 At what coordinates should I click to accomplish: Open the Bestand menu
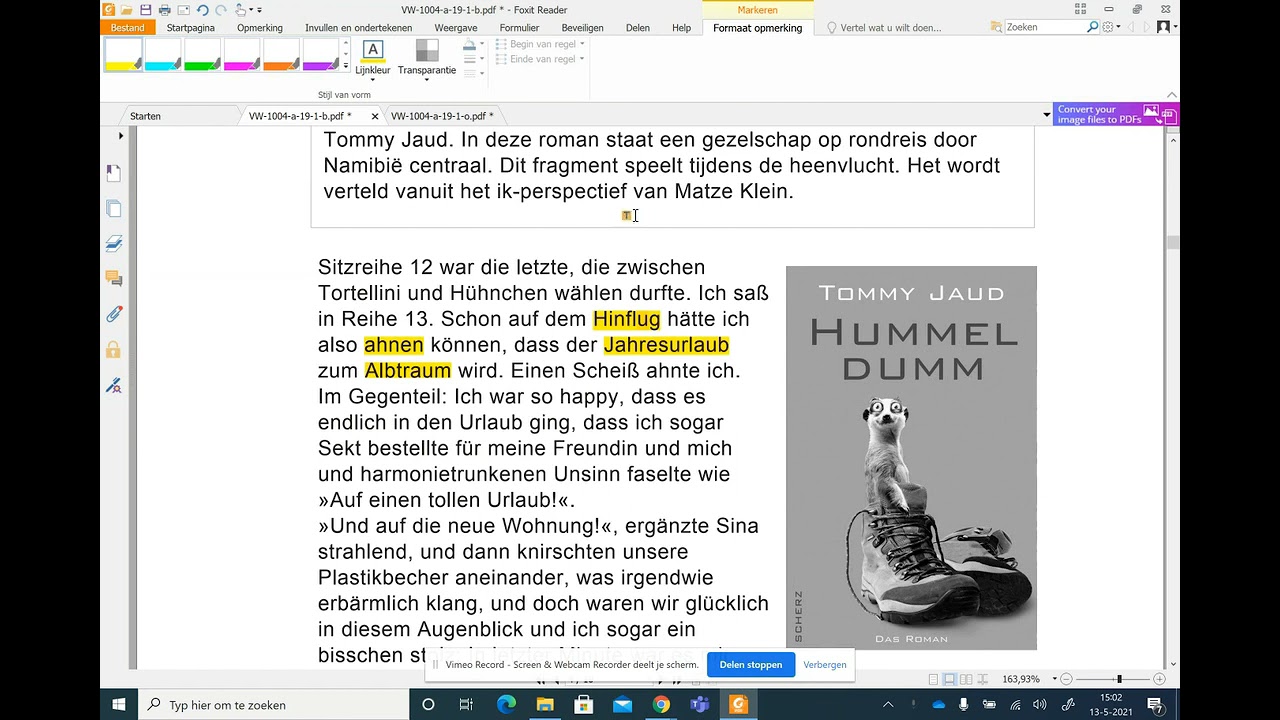pyautogui.click(x=128, y=28)
